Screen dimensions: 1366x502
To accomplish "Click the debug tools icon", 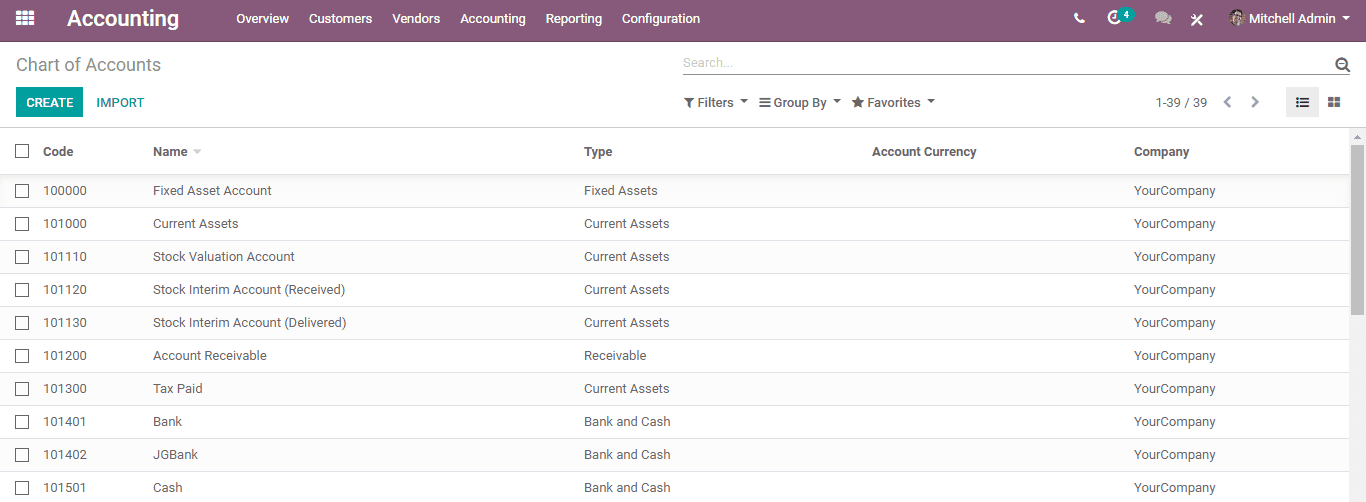I will coord(1197,19).
